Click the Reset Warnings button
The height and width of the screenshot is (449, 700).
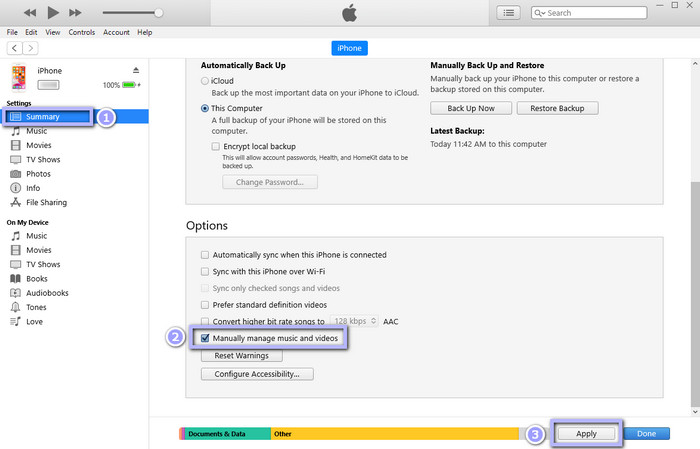pyautogui.click(x=242, y=356)
